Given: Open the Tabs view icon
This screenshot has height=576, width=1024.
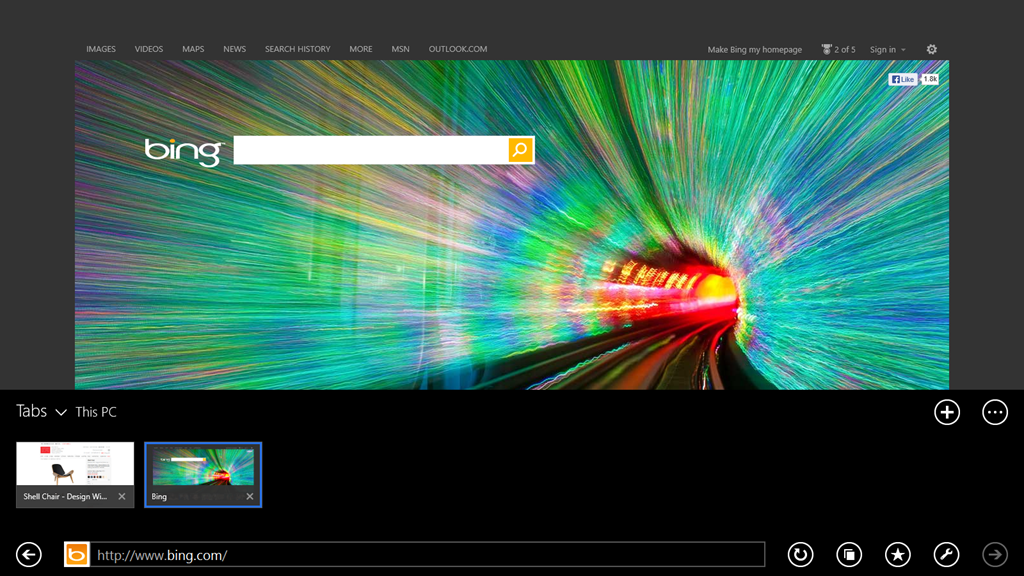Looking at the screenshot, I should 849,554.
